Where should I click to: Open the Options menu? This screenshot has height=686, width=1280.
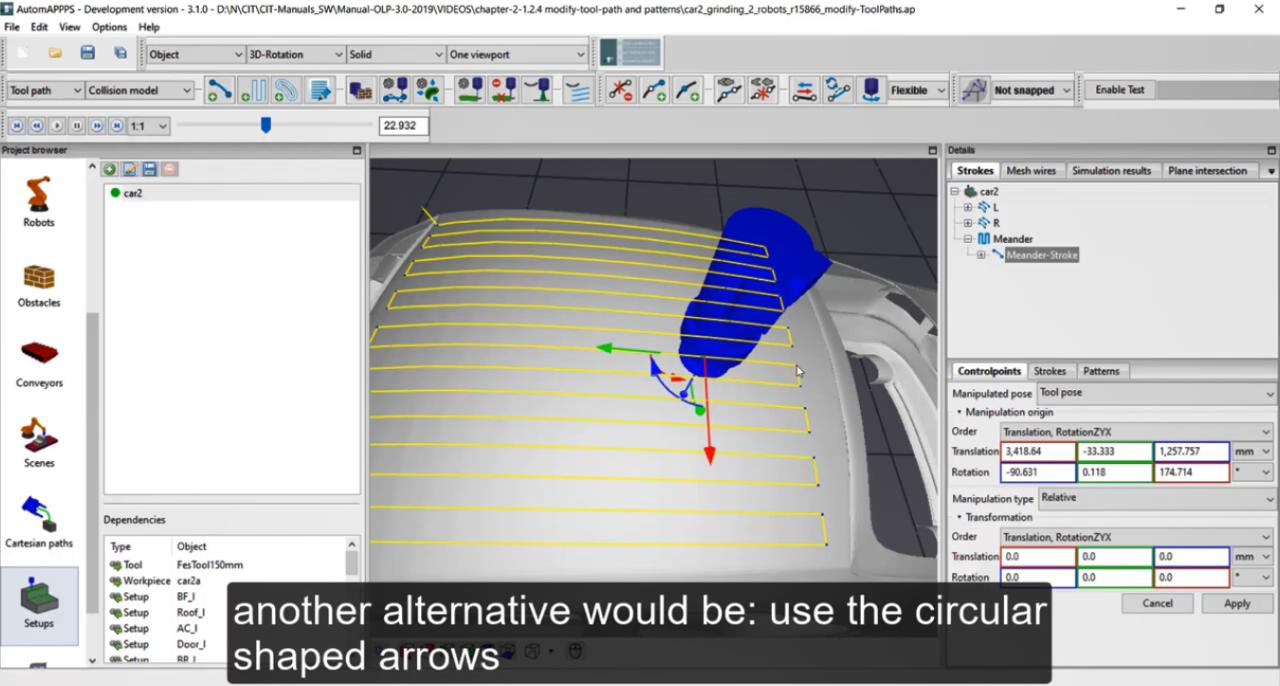tap(109, 27)
